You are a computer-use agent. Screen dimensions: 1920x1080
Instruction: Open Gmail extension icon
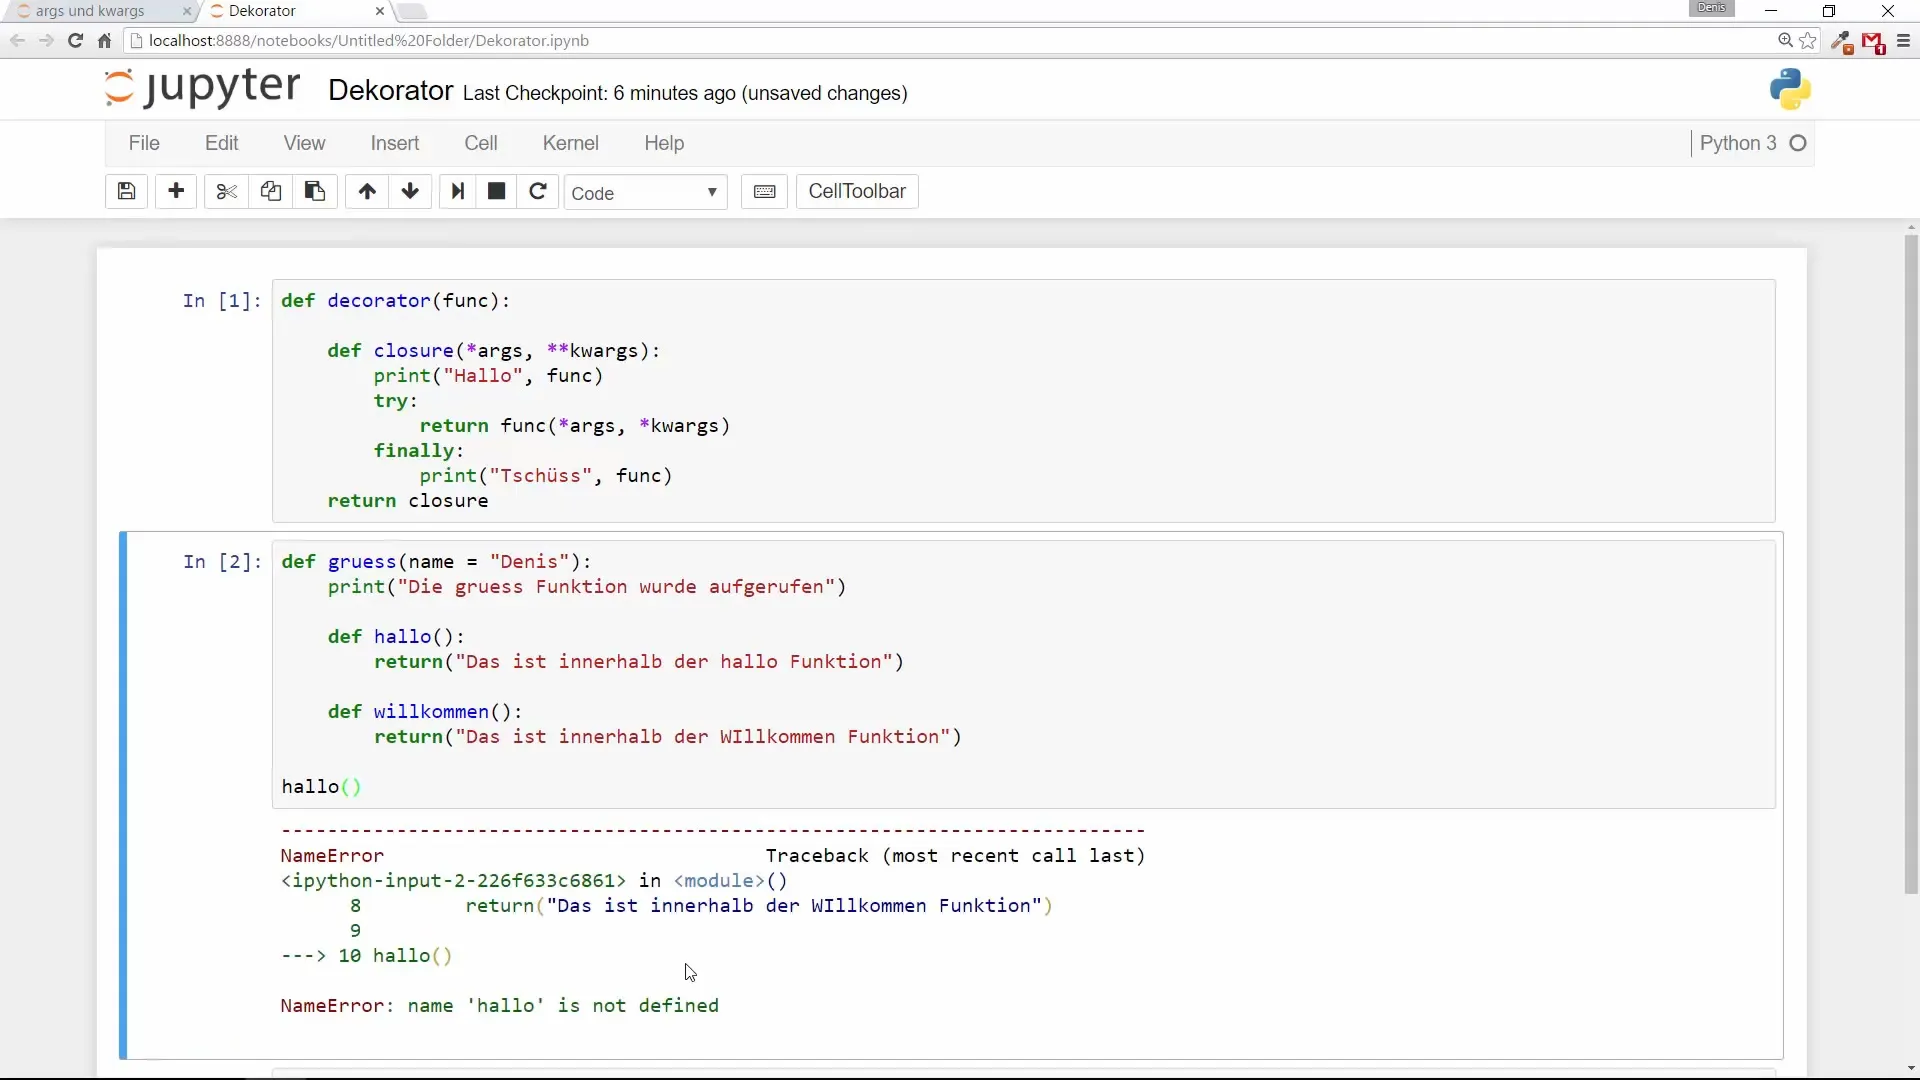coord(1873,42)
